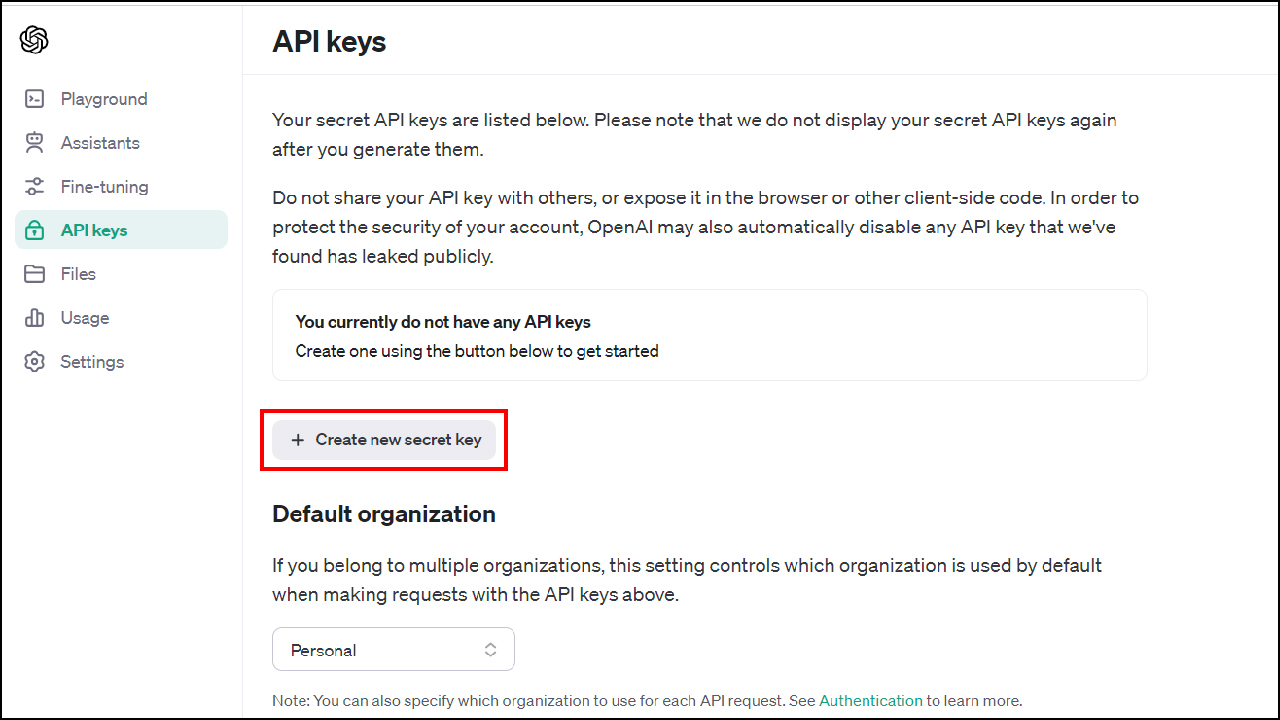Create new secret key
Image resolution: width=1280 pixels, height=720 pixels.
coord(398,440)
